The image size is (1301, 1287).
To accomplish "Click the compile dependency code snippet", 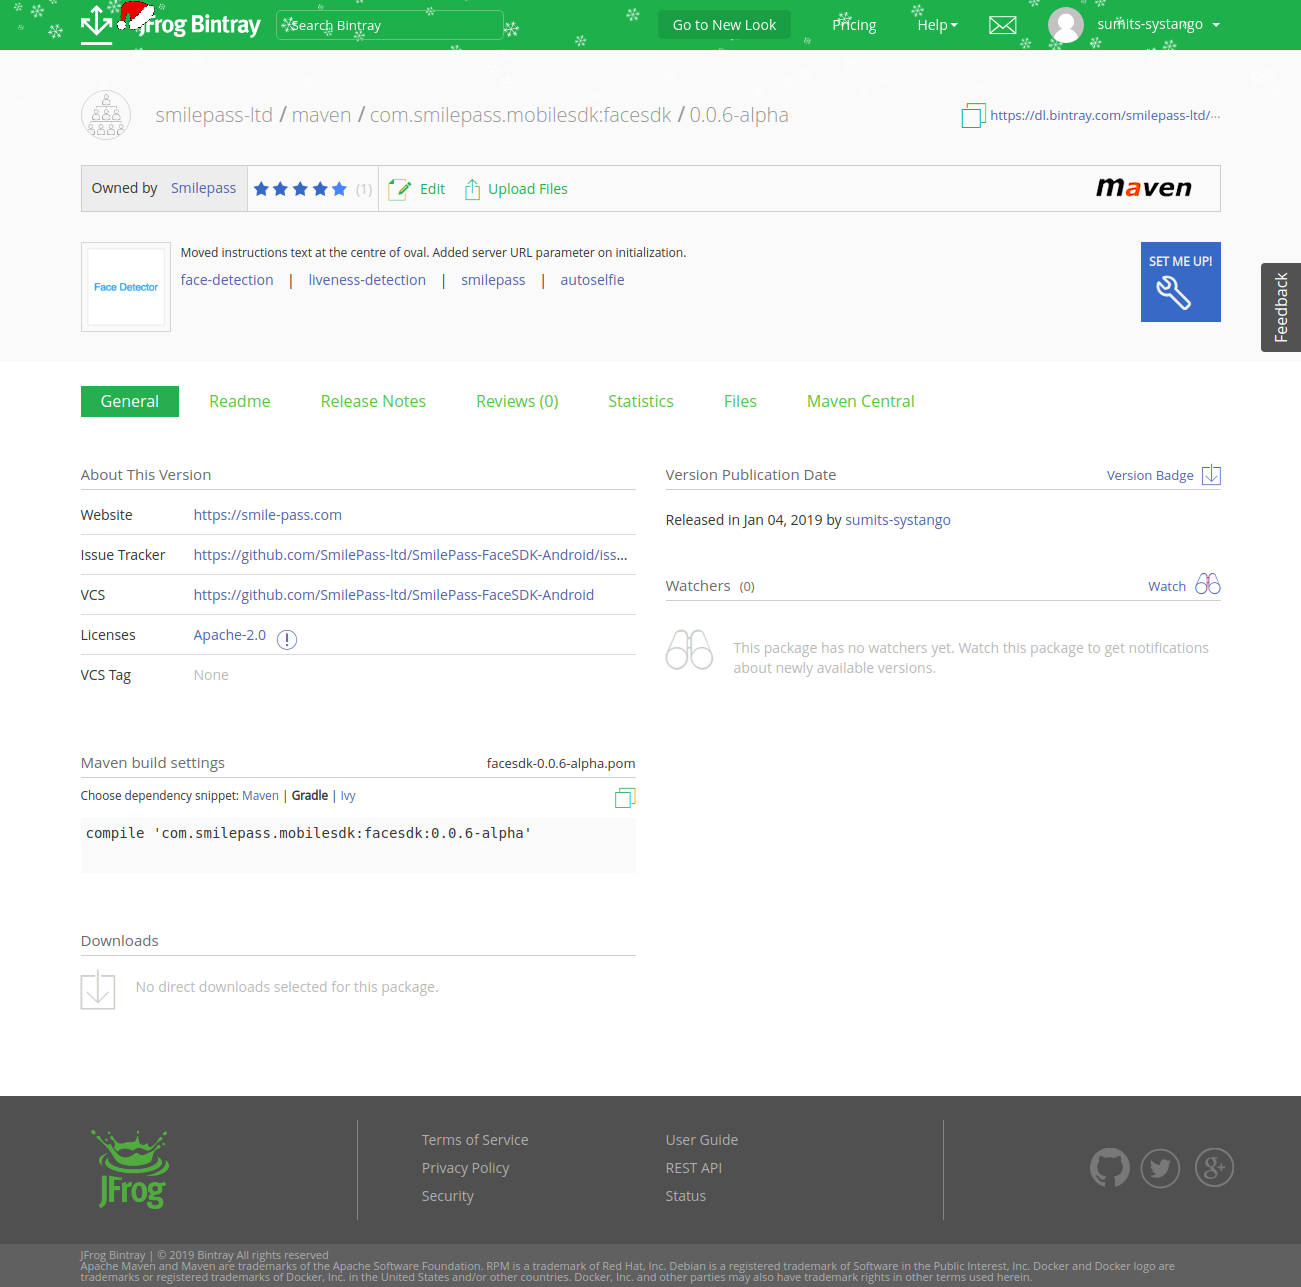I will point(358,845).
